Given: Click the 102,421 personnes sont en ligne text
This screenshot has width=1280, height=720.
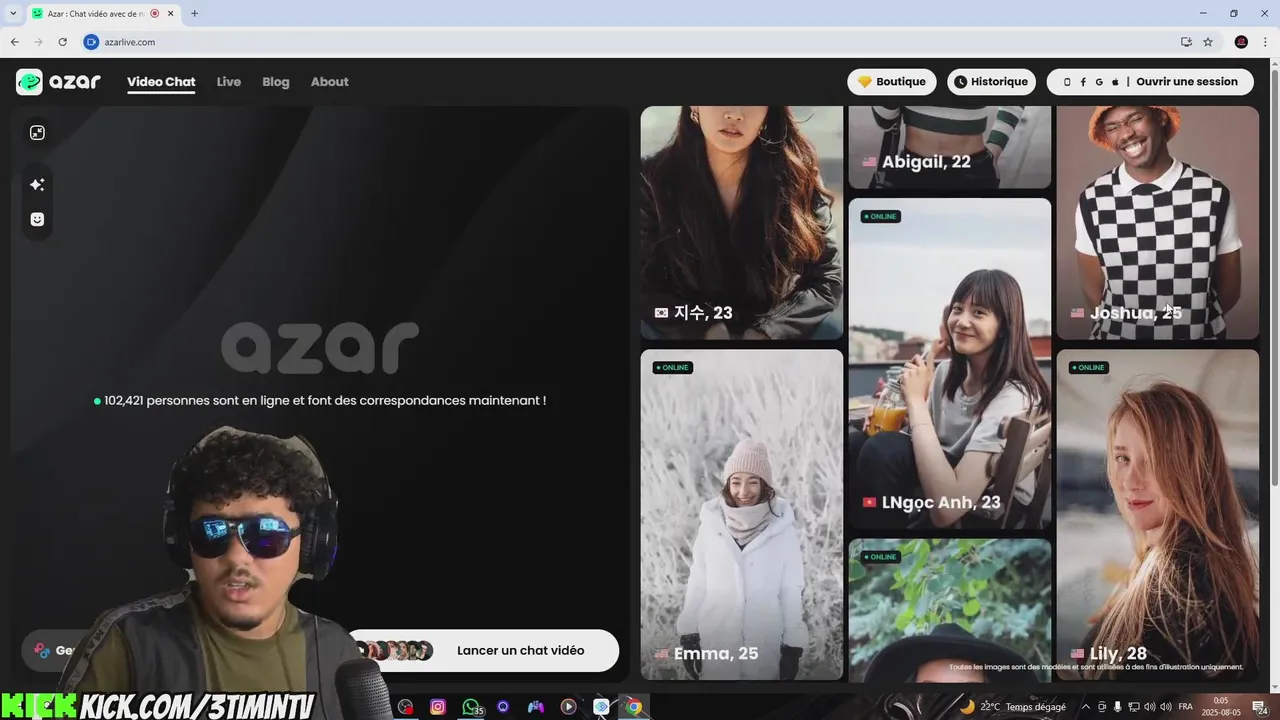Looking at the screenshot, I should click(x=320, y=400).
